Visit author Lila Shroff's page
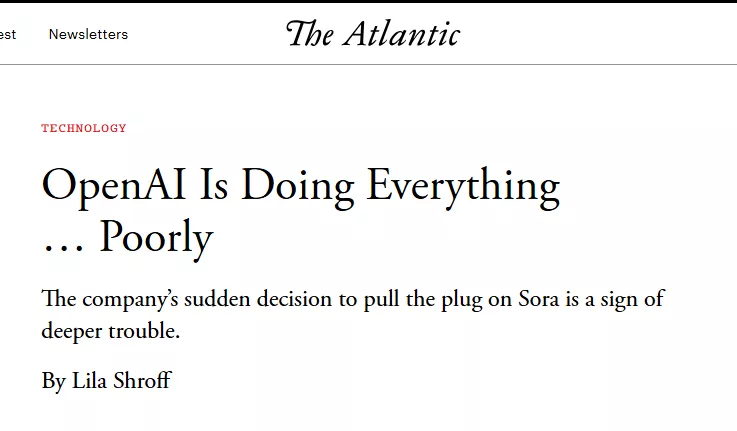Image resolution: width=737 pixels, height=431 pixels. click(x=122, y=380)
